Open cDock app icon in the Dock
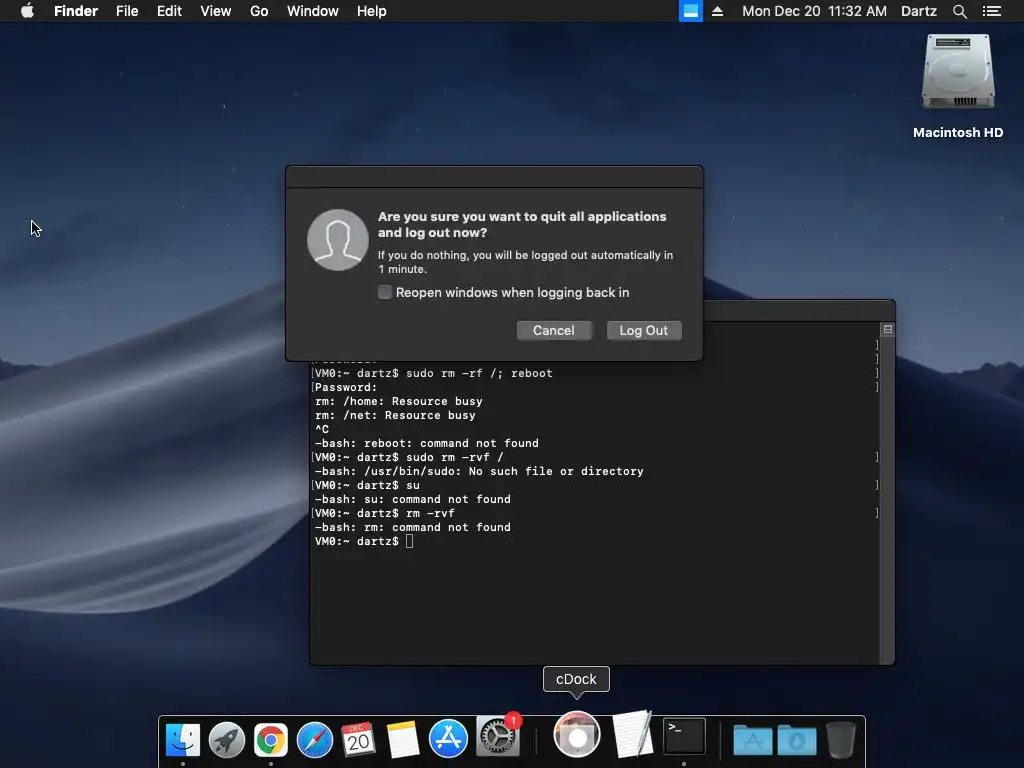This screenshot has width=1024, height=768. click(577, 734)
